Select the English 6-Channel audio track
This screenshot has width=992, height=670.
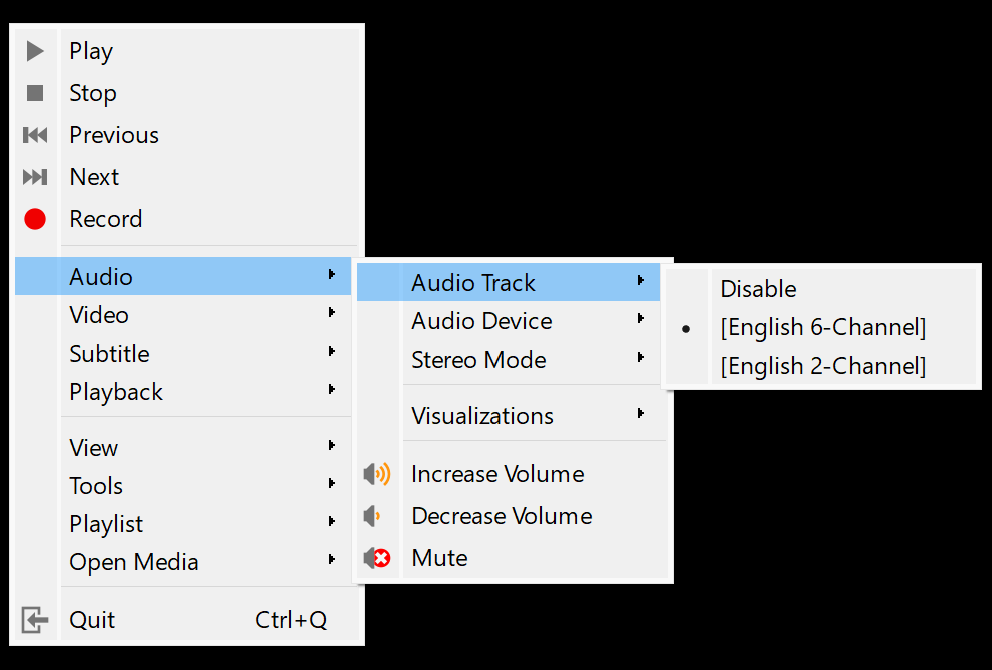[x=822, y=327]
